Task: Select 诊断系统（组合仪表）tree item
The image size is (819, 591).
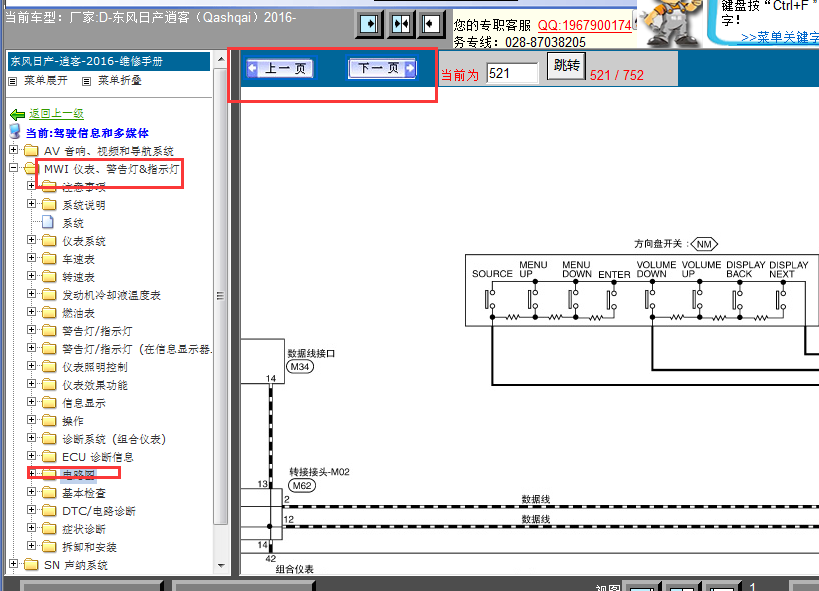Action: pos(114,439)
